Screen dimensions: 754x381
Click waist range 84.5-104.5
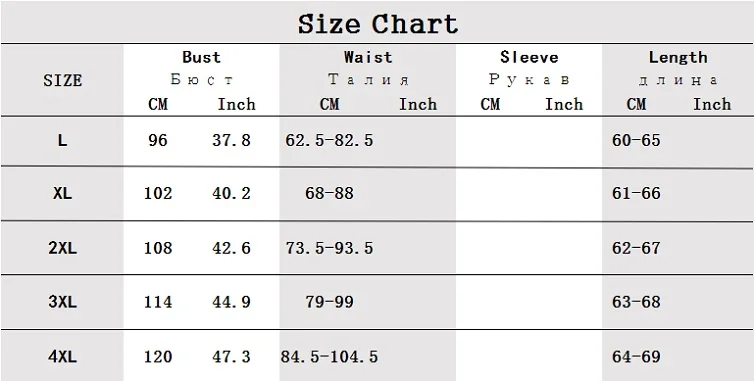pos(329,357)
